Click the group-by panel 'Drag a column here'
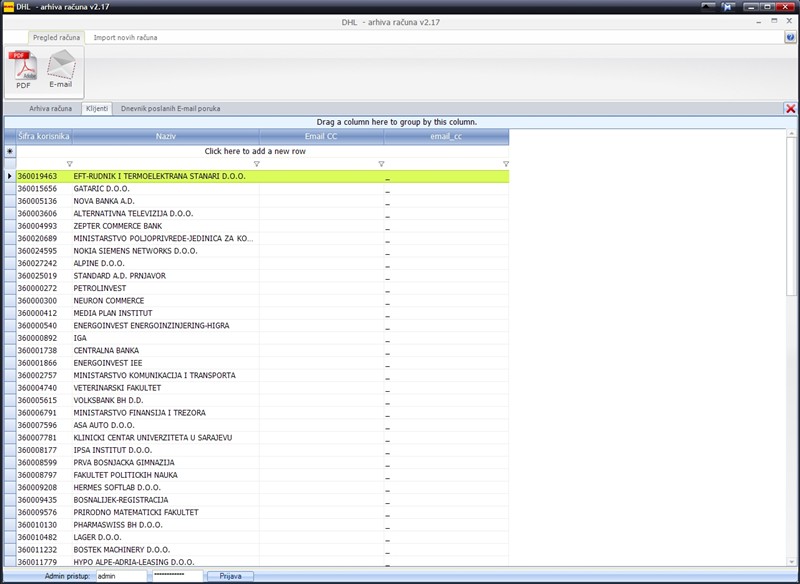 click(x=396, y=122)
